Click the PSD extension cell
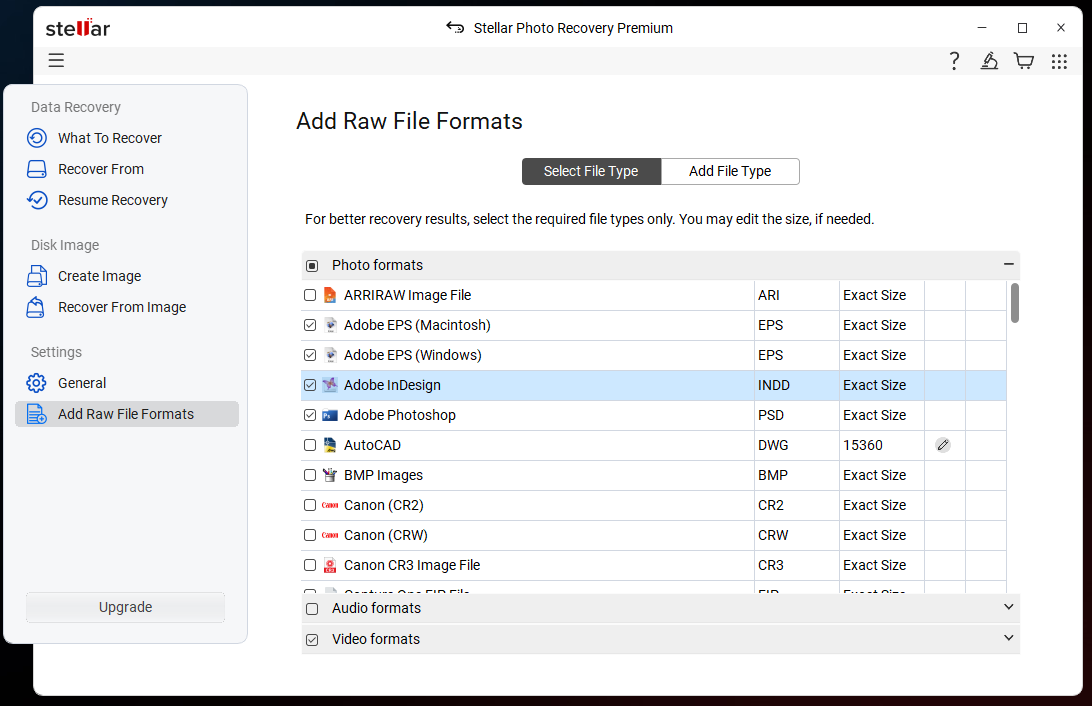 coord(797,415)
